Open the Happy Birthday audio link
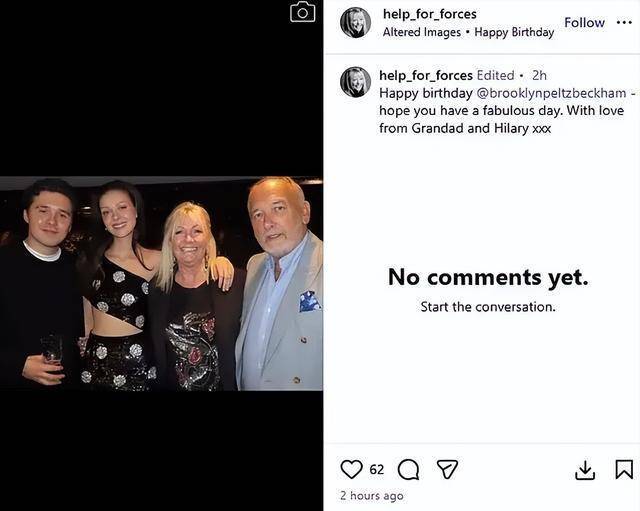640x511 pixels. (x=514, y=32)
